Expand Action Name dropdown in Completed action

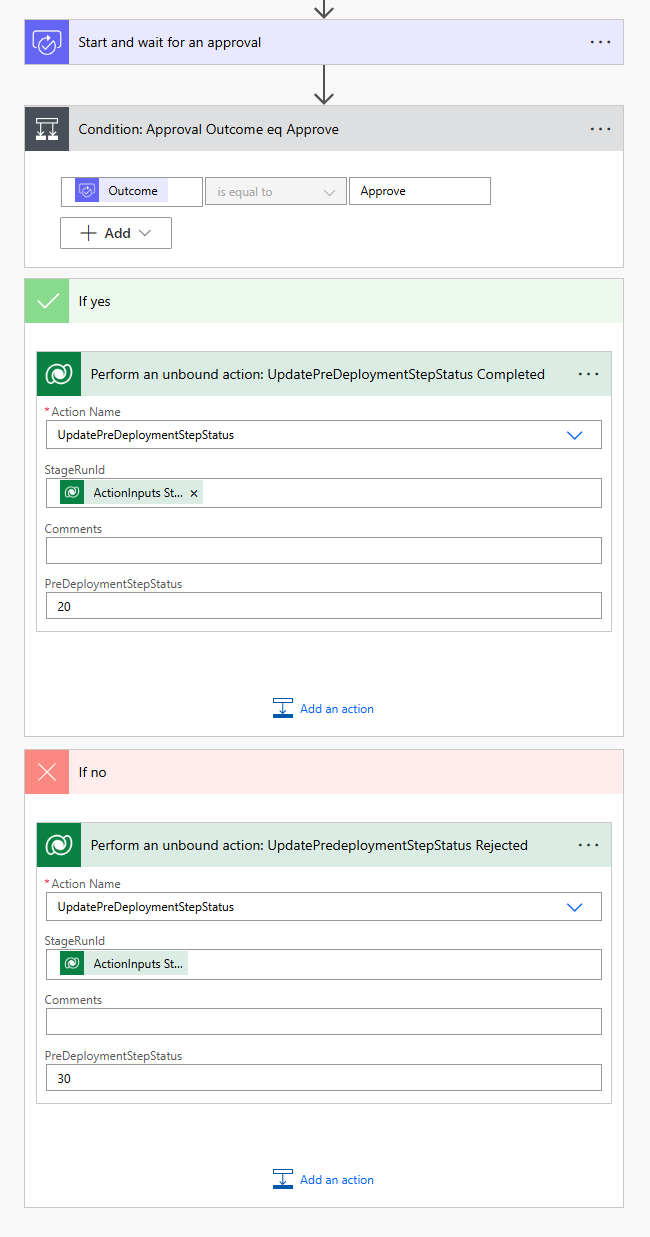click(x=574, y=435)
